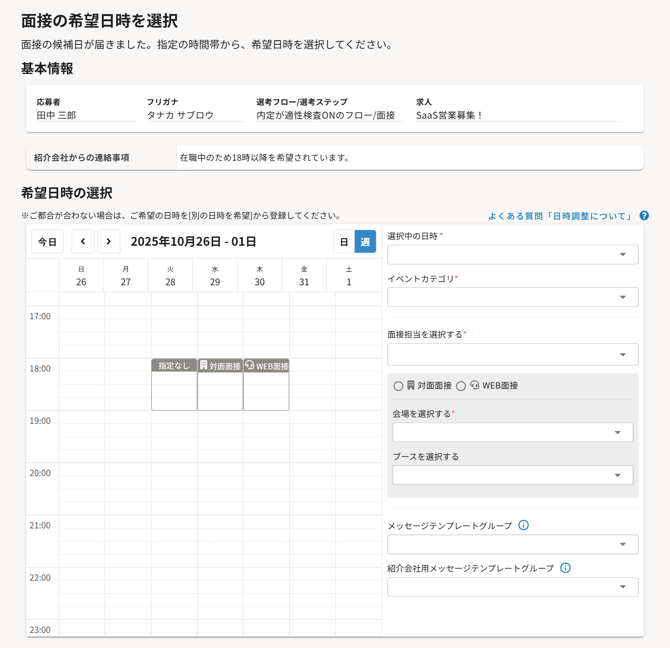
Task: Open the メッセージテンプレートグループ dropdown
Action: pos(513,544)
